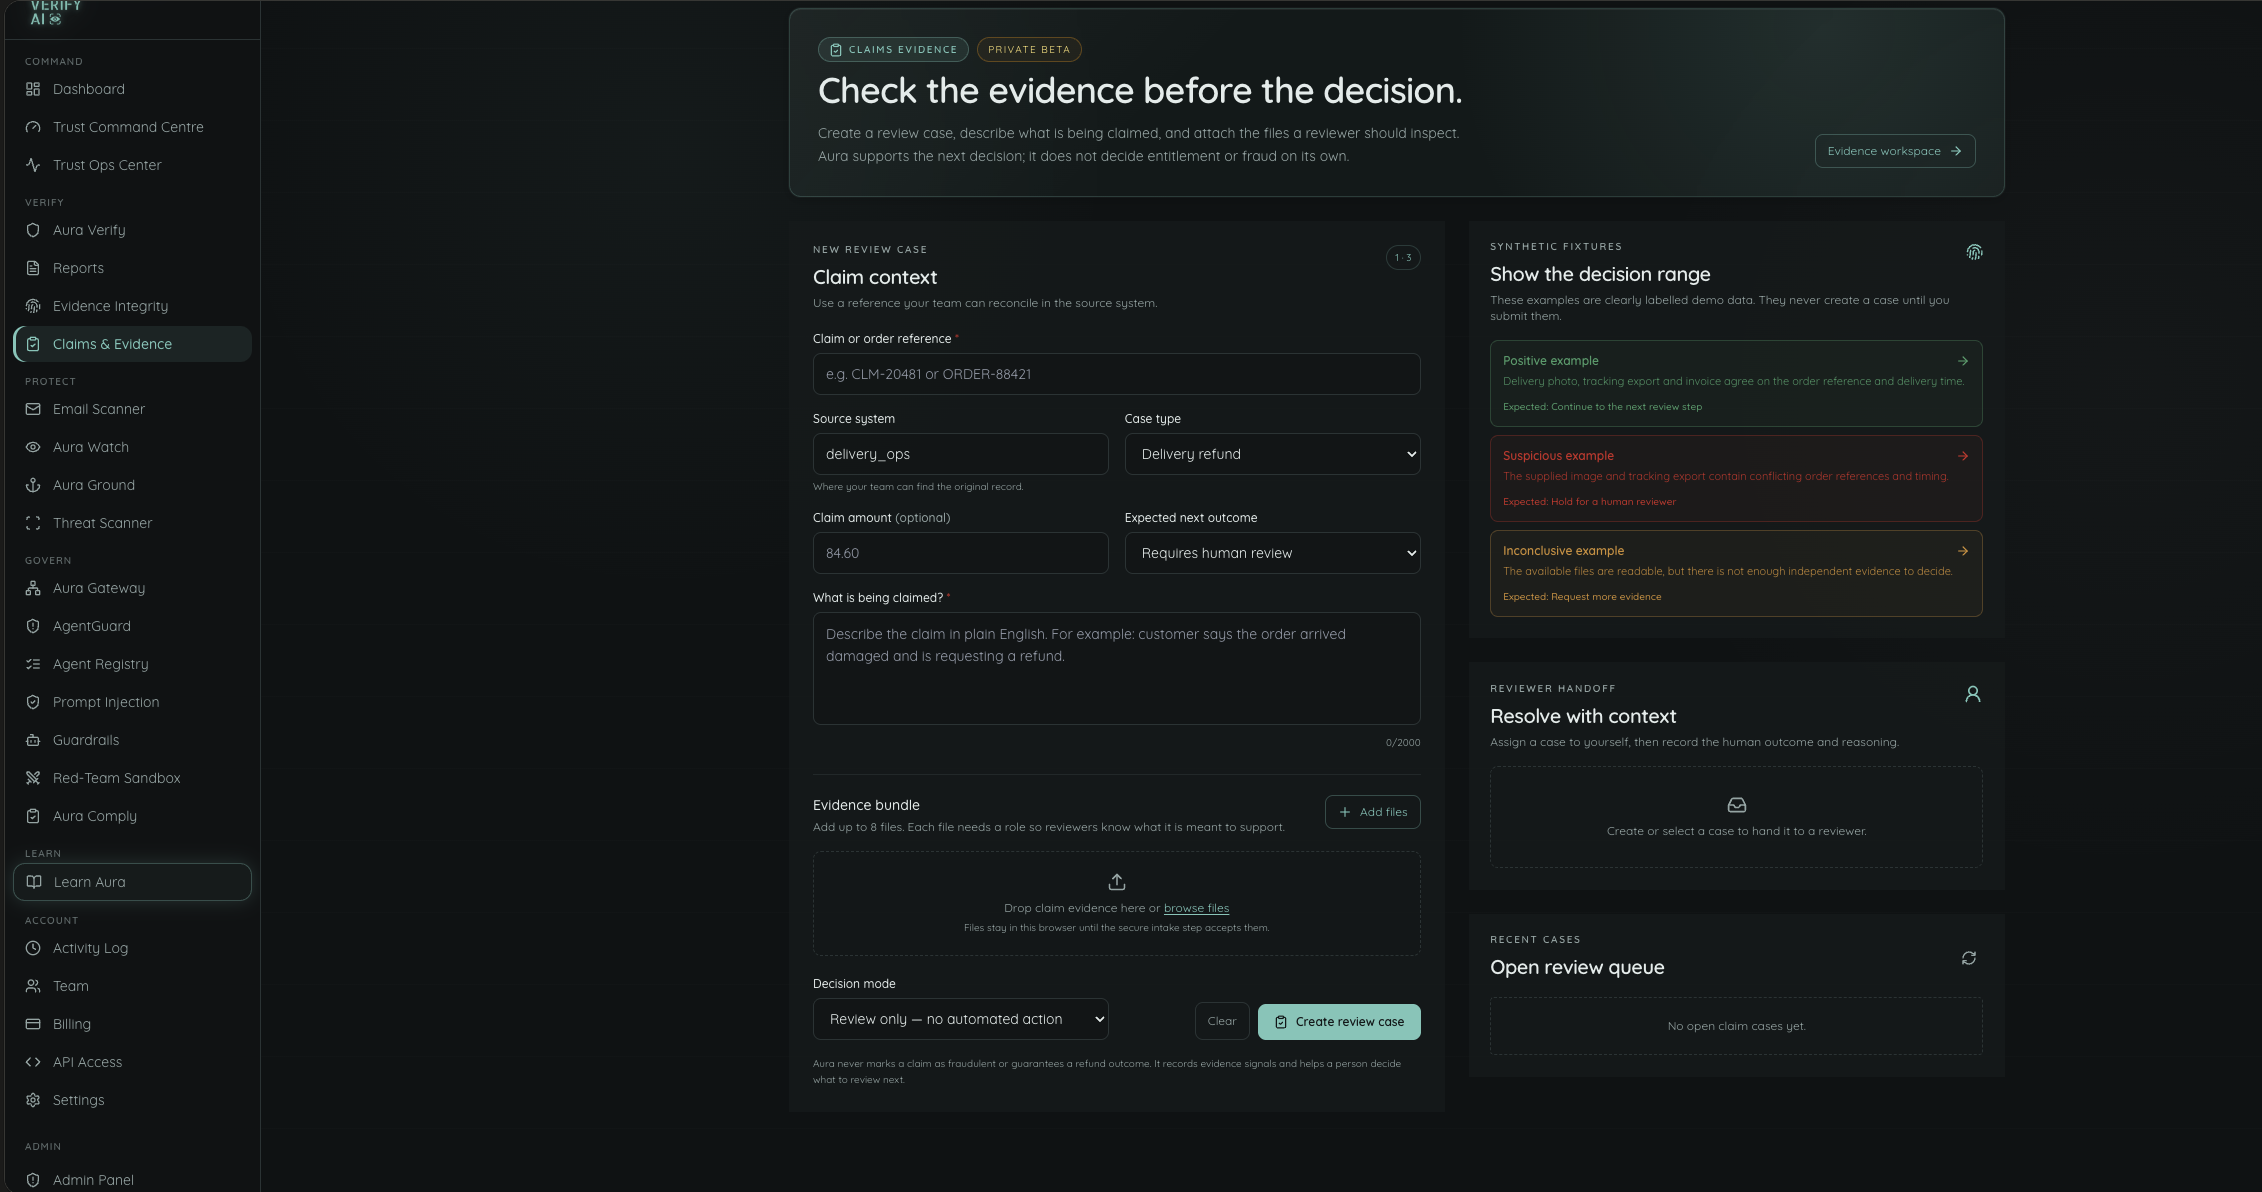2262x1192 pixels.
Task: Click the Aura Comply clipboard icon
Action: click(33, 816)
